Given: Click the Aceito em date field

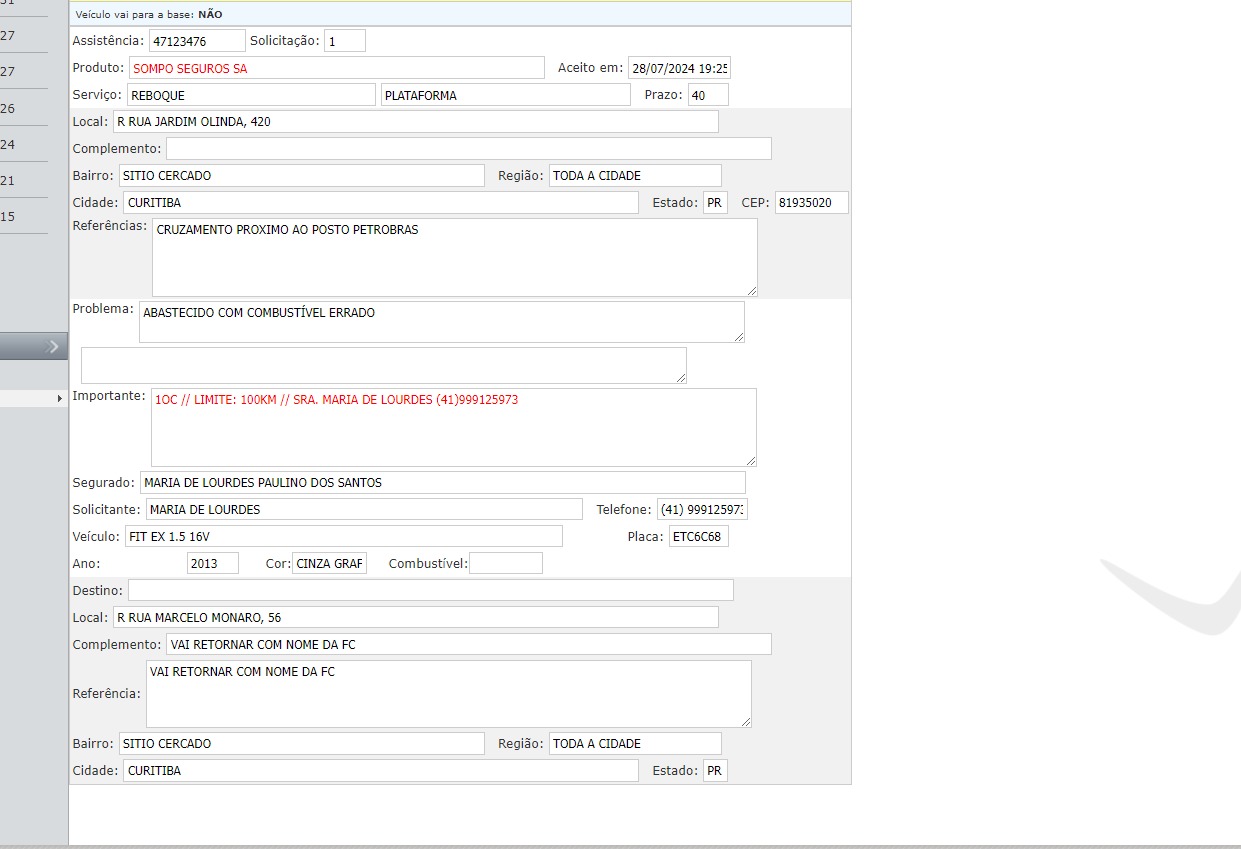Looking at the screenshot, I should pos(679,68).
